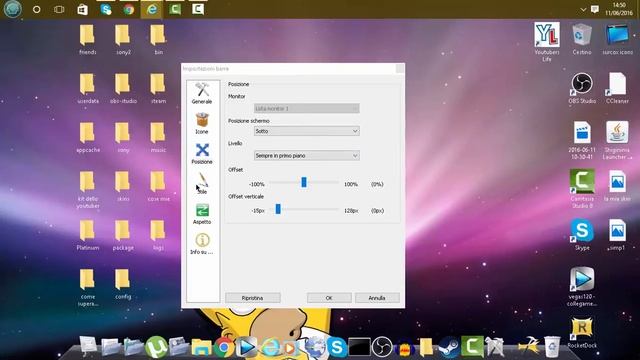This screenshot has height=360, width=640.
Task: Open the Info su section
Action: click(202, 244)
